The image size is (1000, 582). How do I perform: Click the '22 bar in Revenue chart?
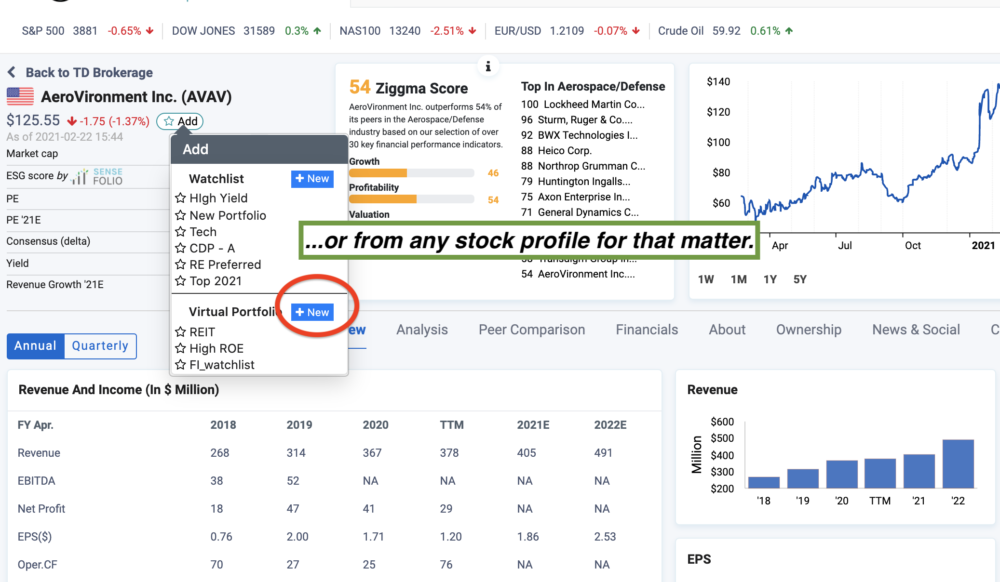[958, 464]
